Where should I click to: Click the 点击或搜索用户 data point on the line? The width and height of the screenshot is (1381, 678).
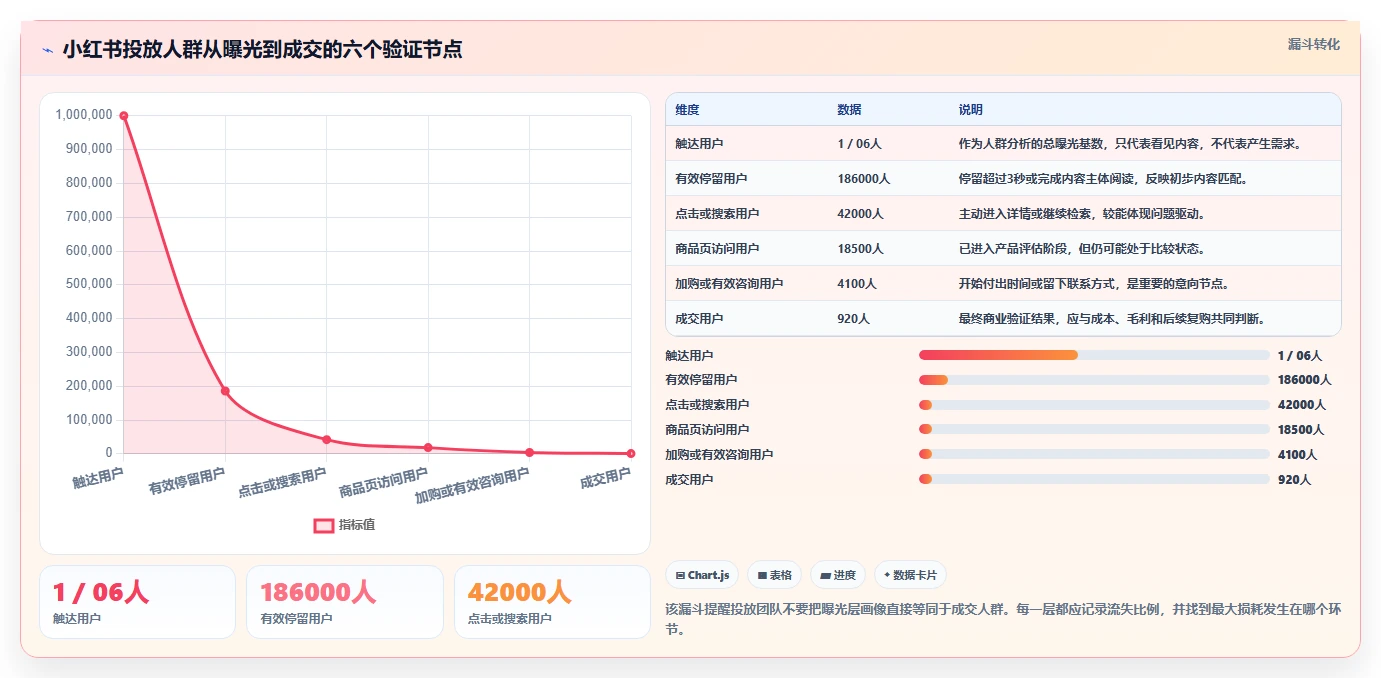click(x=327, y=439)
